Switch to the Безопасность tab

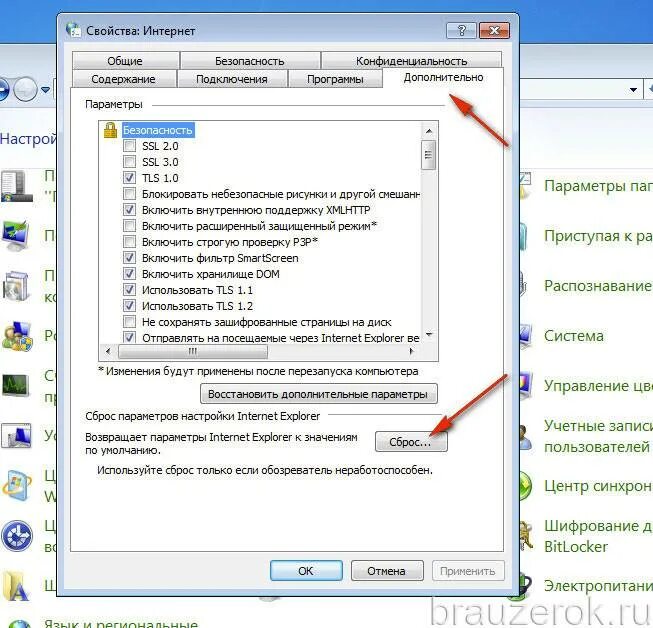click(250, 61)
